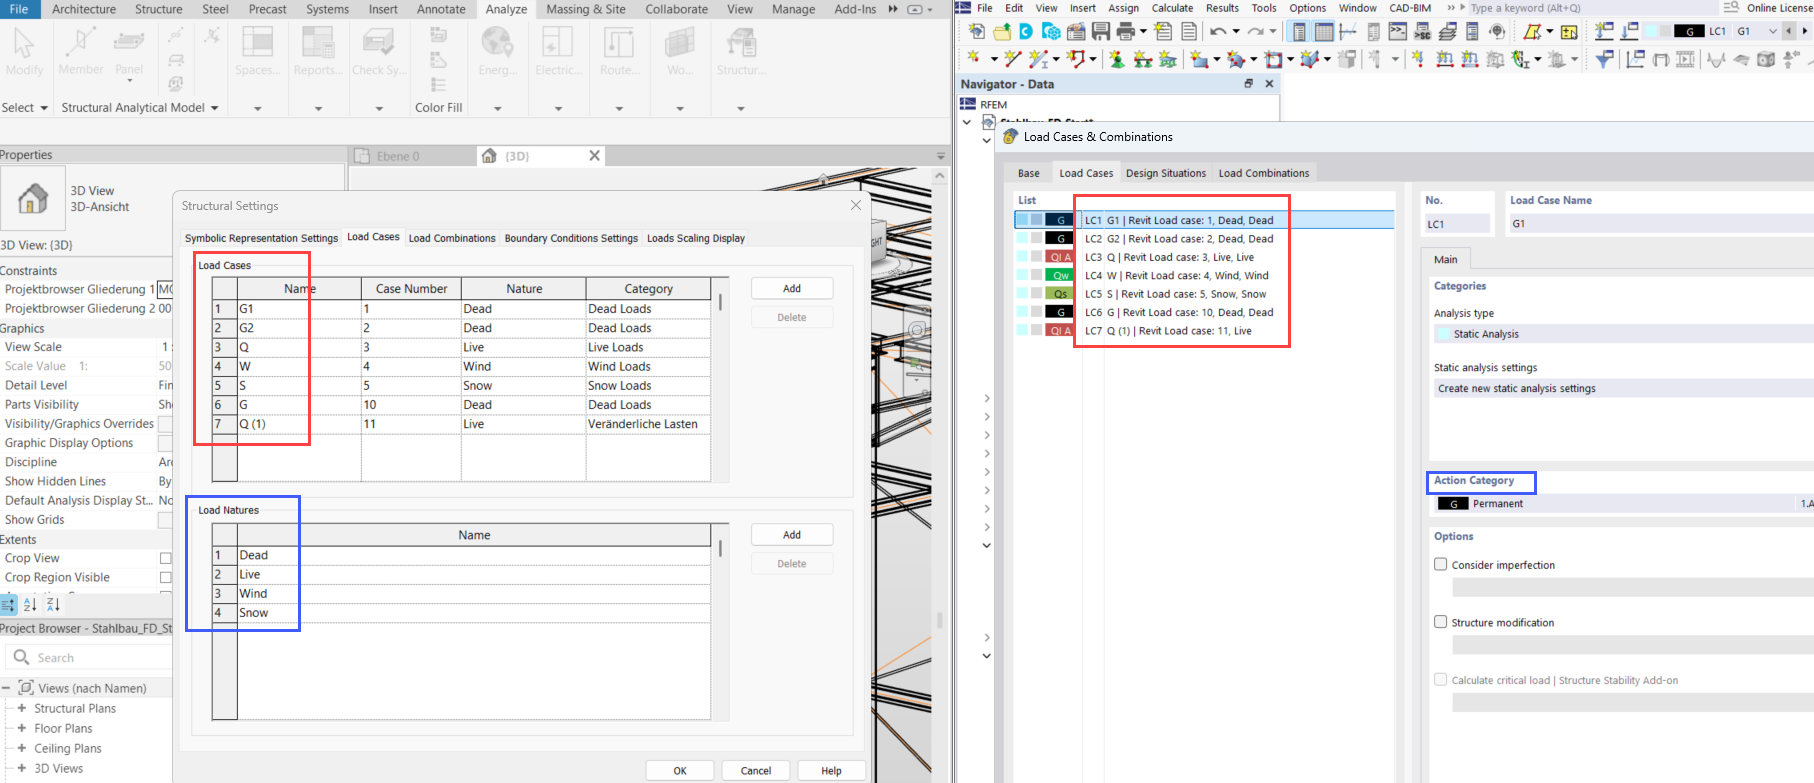Click the RFEM Undo arrow icon
Screen dimensions: 1814x783
coord(1218,31)
